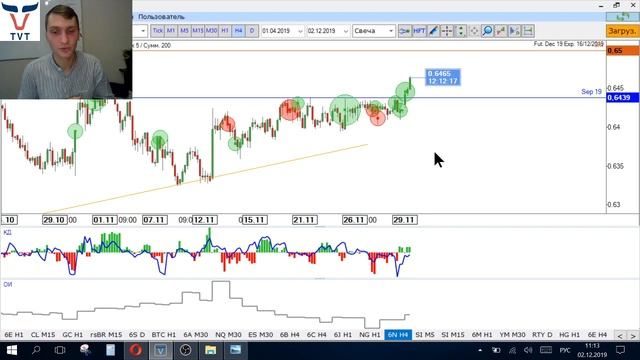
Task: Open the NQ M30 chart tab
Action: point(228,335)
